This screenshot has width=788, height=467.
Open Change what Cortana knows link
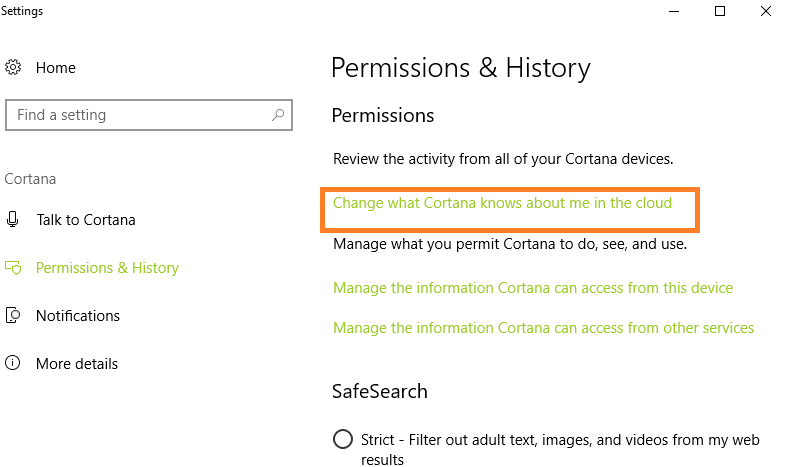(502, 203)
